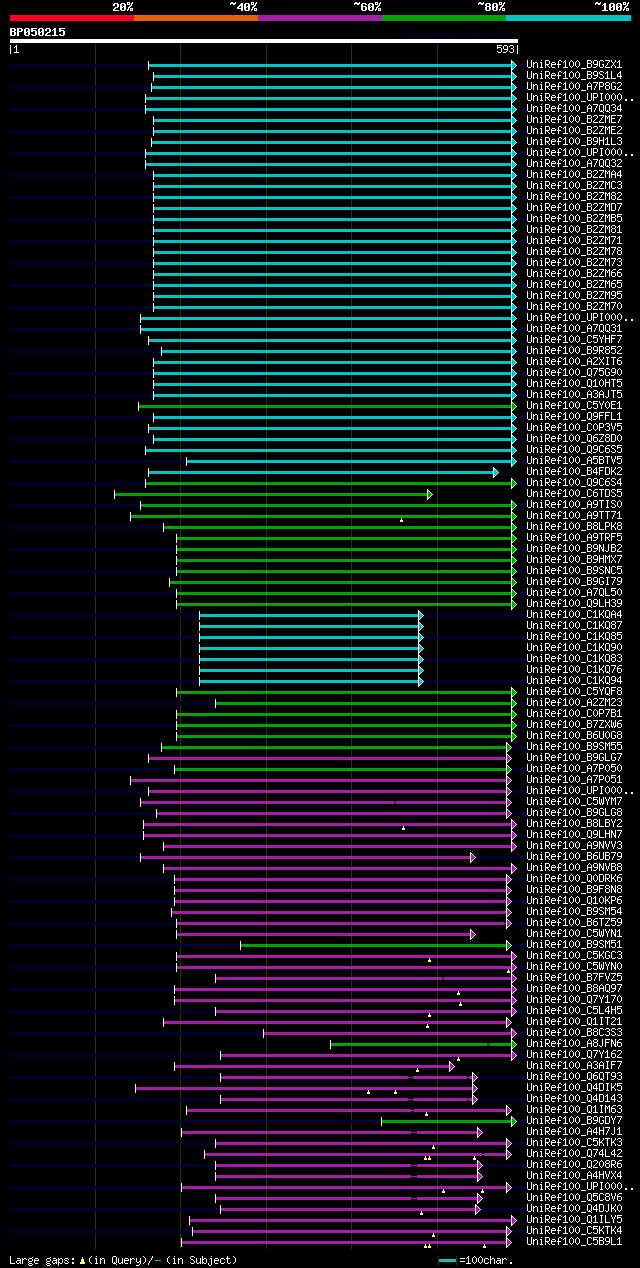The width and height of the screenshot is (640, 1268).
Task: Click the label UniRef100_C1KQ94
Action: 575,681
